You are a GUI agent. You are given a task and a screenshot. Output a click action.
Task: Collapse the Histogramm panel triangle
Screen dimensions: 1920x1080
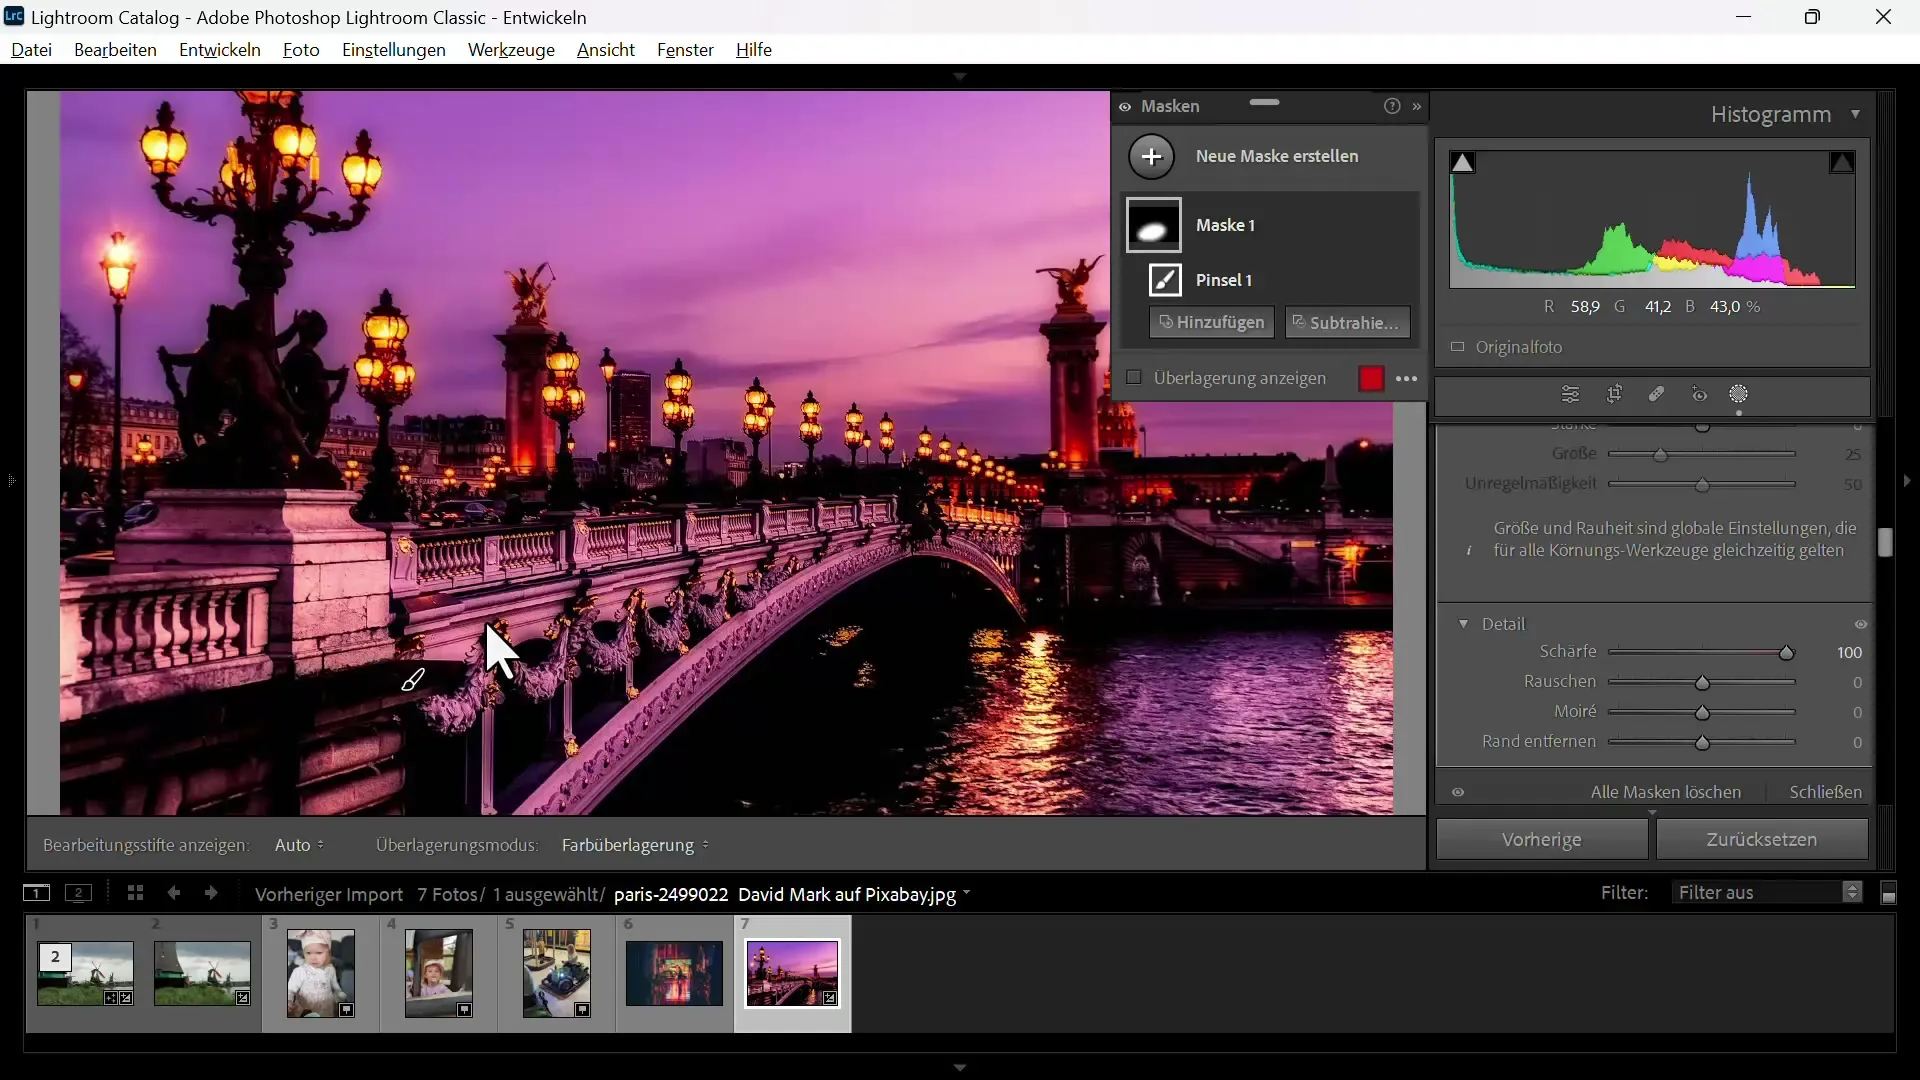pyautogui.click(x=1856, y=115)
